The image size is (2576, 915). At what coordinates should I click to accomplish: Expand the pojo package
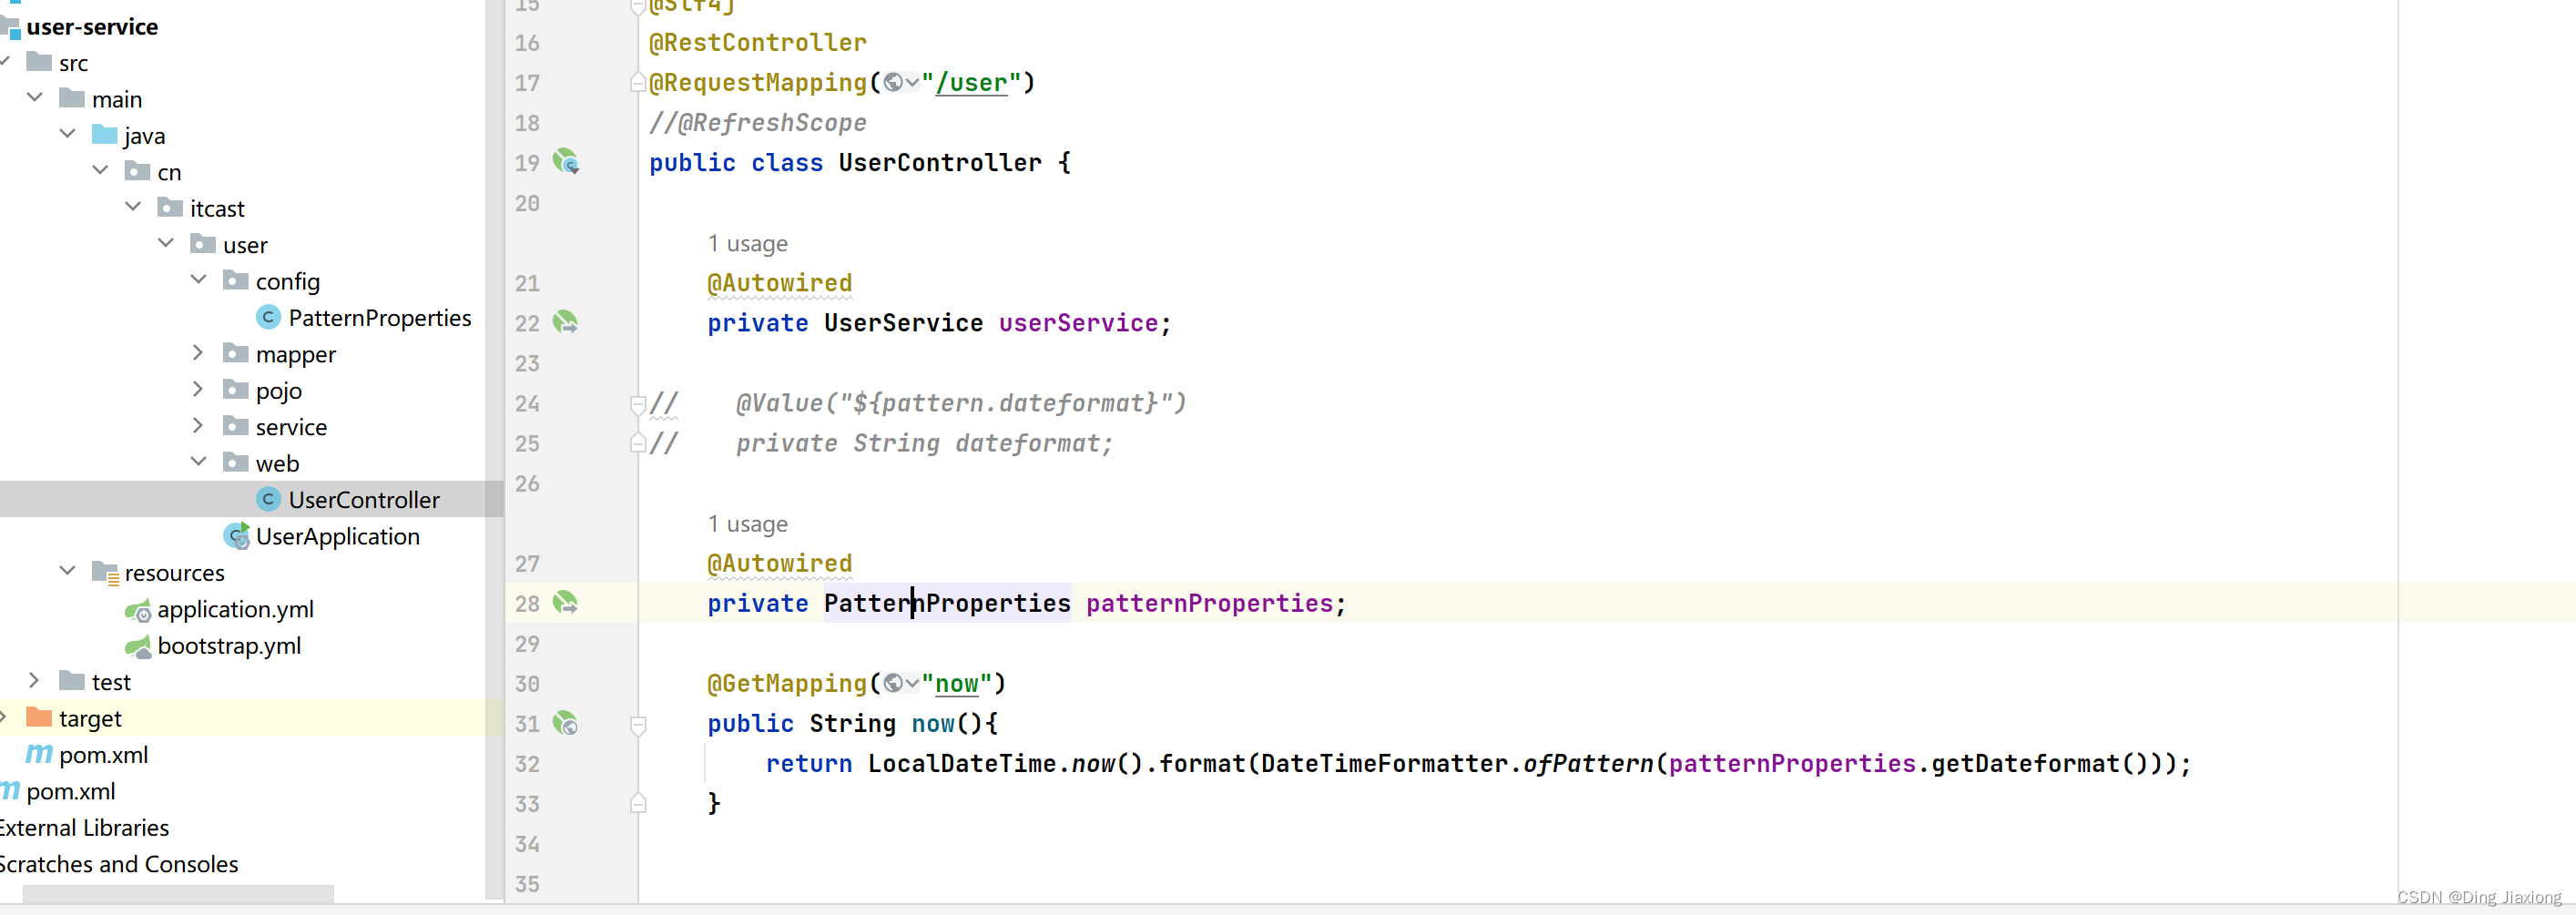coord(198,388)
